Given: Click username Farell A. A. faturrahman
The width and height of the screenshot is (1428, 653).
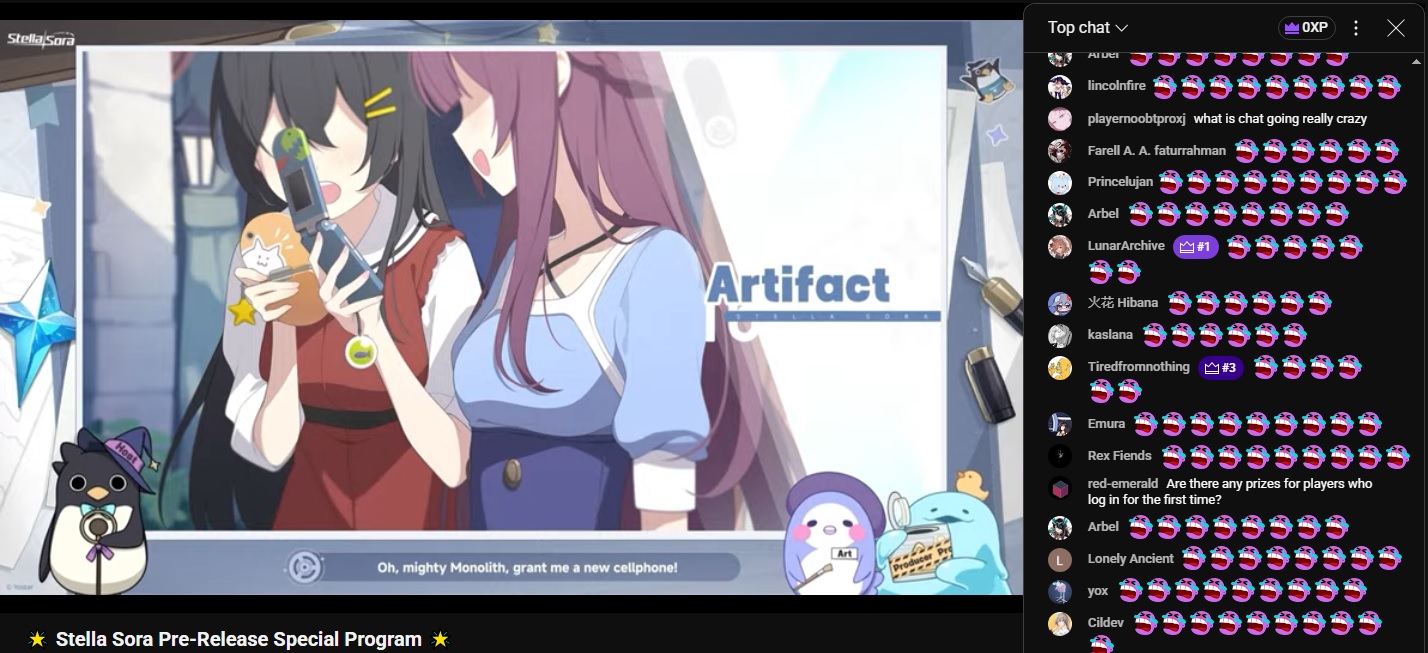Looking at the screenshot, I should point(1157,151).
